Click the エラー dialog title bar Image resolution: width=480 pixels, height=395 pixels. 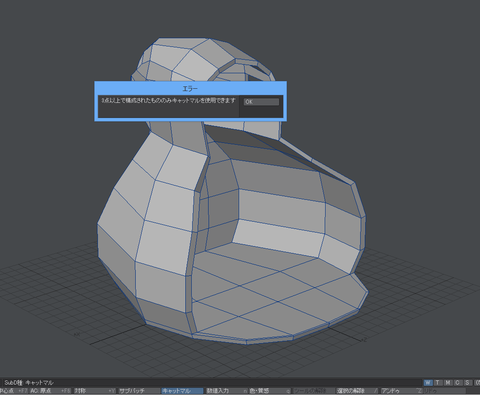(x=190, y=89)
